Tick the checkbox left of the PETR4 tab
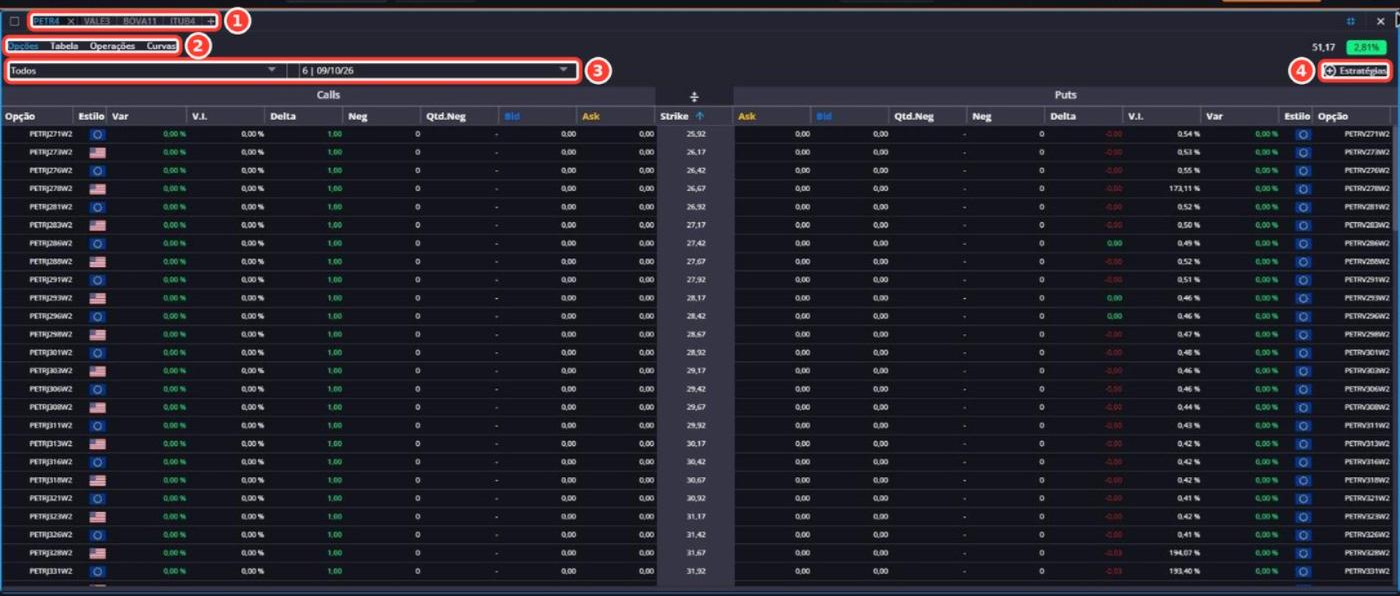This screenshot has width=1400, height=596. click(14, 21)
